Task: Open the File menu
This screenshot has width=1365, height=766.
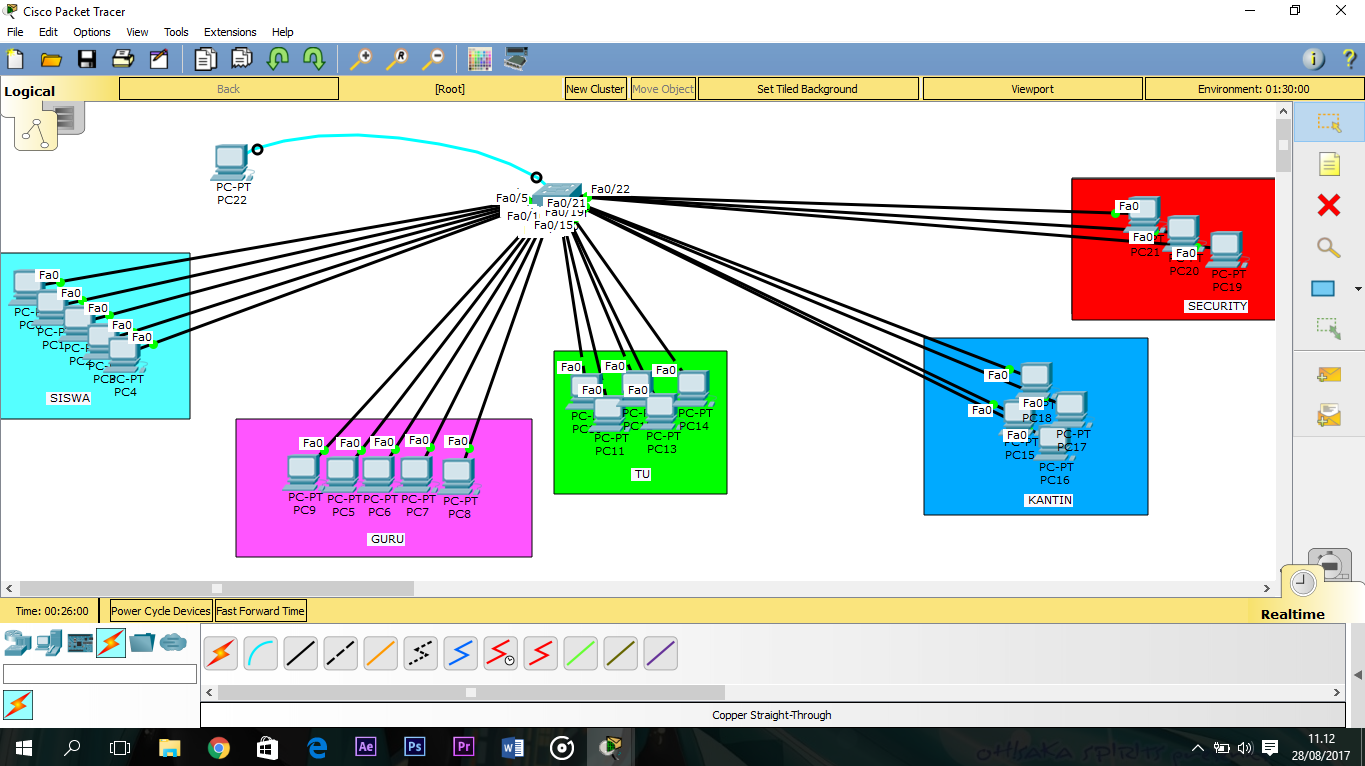Action: pyautogui.click(x=15, y=32)
